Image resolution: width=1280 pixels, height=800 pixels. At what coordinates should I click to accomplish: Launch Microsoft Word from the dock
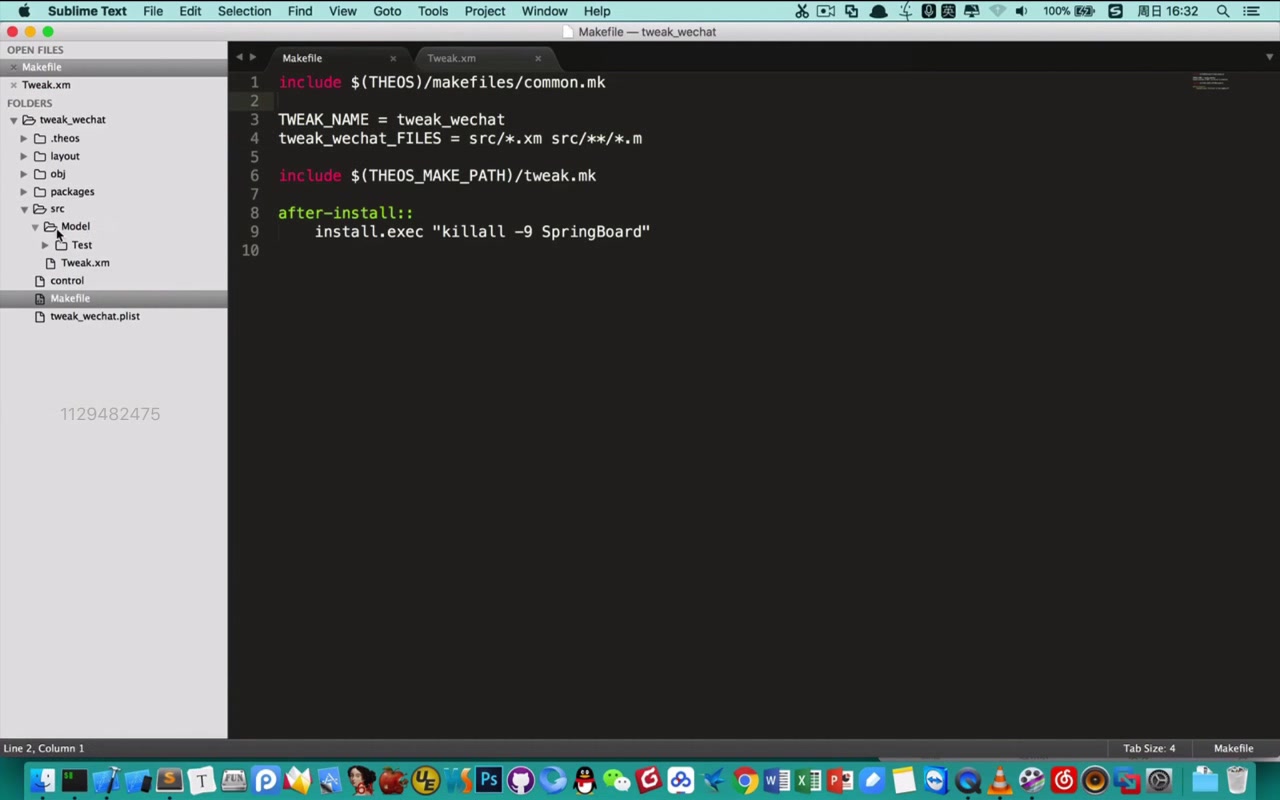pos(777,781)
